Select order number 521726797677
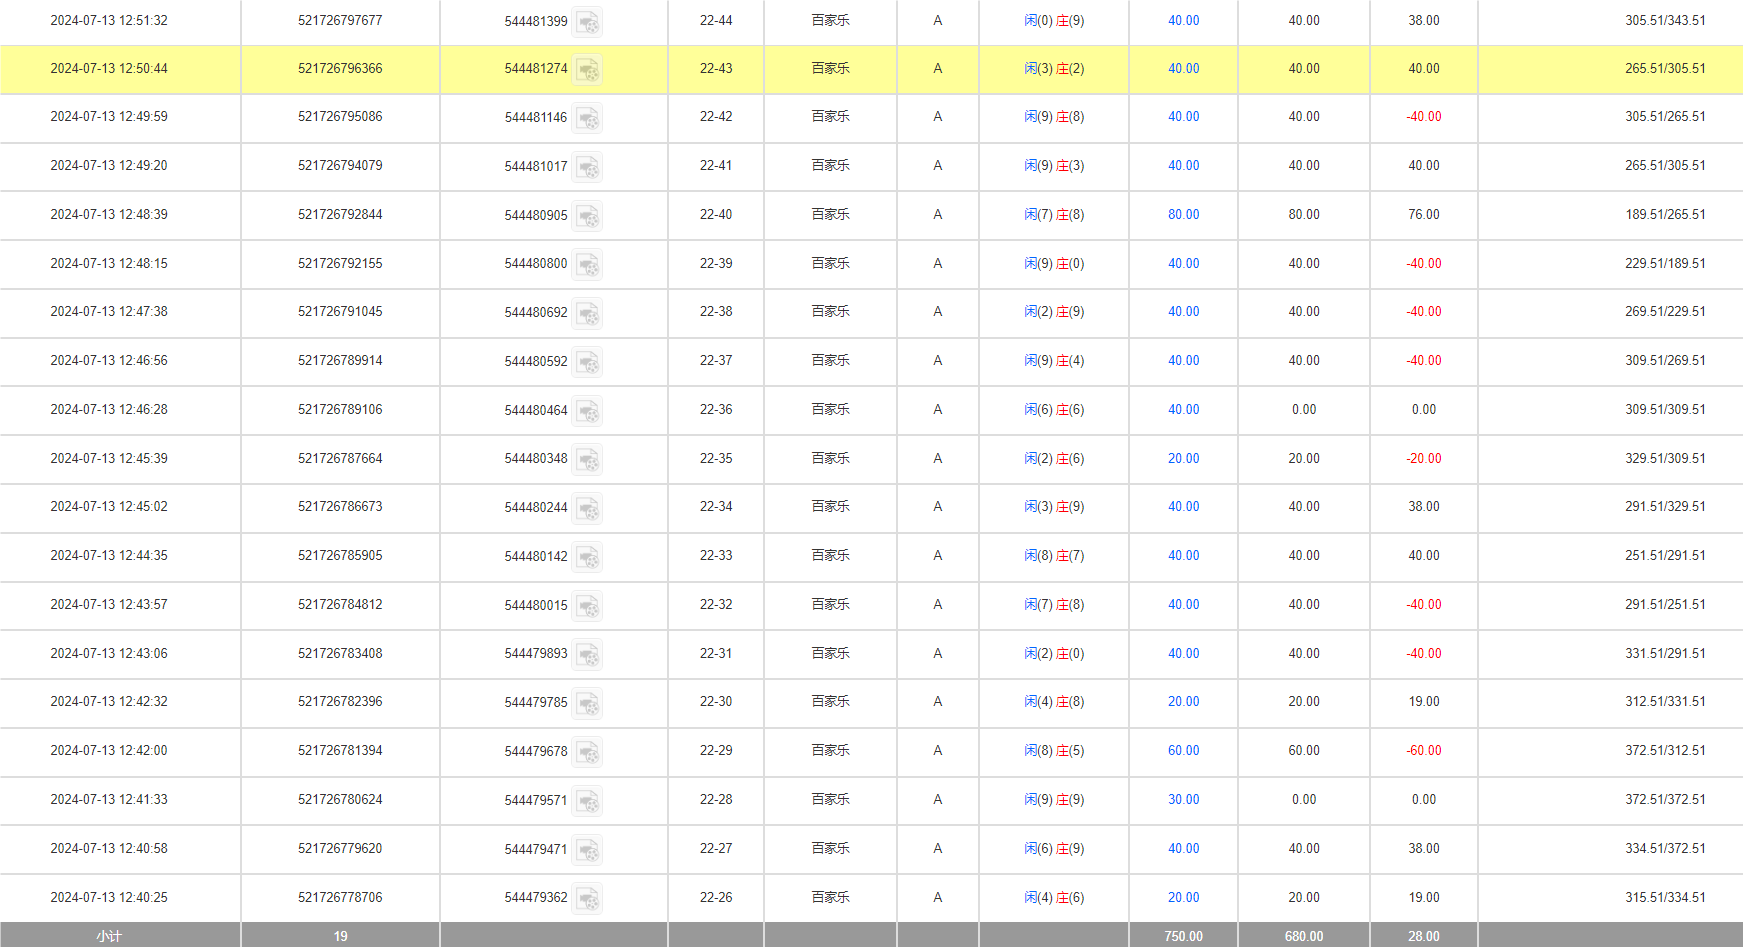 pyautogui.click(x=339, y=20)
